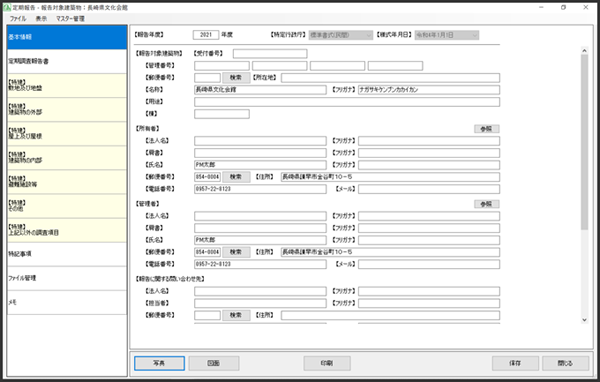Open the 【特建】建築物の内部 section
This screenshot has height=382, width=600.
(67, 158)
